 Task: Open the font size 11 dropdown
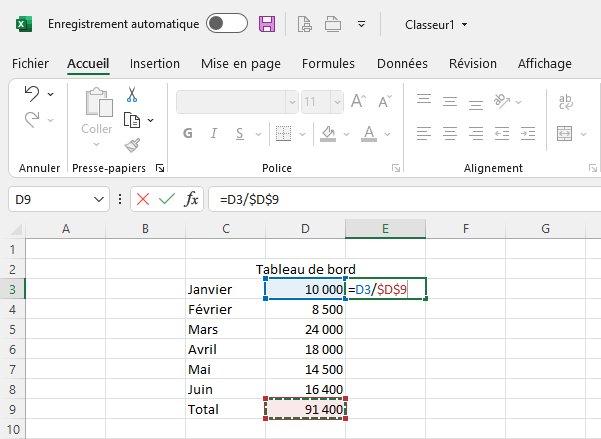click(337, 102)
